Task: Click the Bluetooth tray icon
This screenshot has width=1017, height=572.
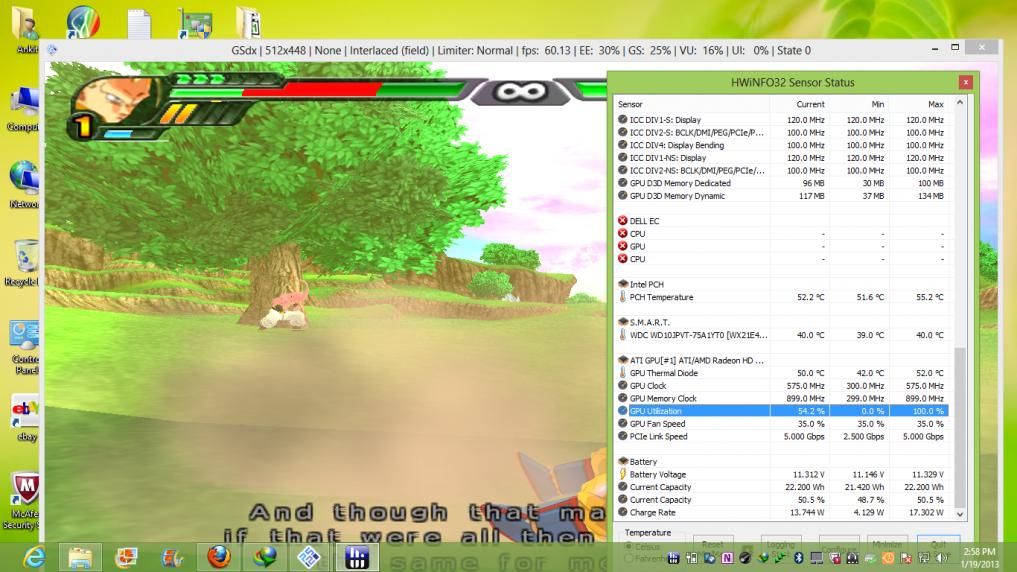Action: click(x=798, y=558)
